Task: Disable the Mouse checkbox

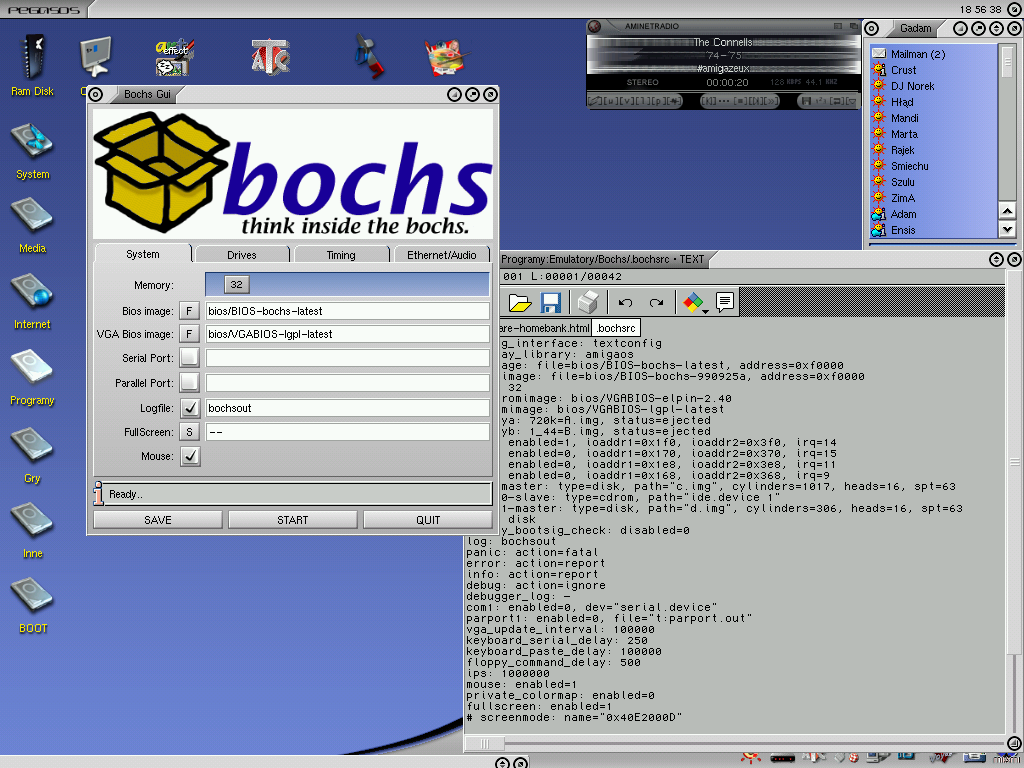Action: coord(190,456)
